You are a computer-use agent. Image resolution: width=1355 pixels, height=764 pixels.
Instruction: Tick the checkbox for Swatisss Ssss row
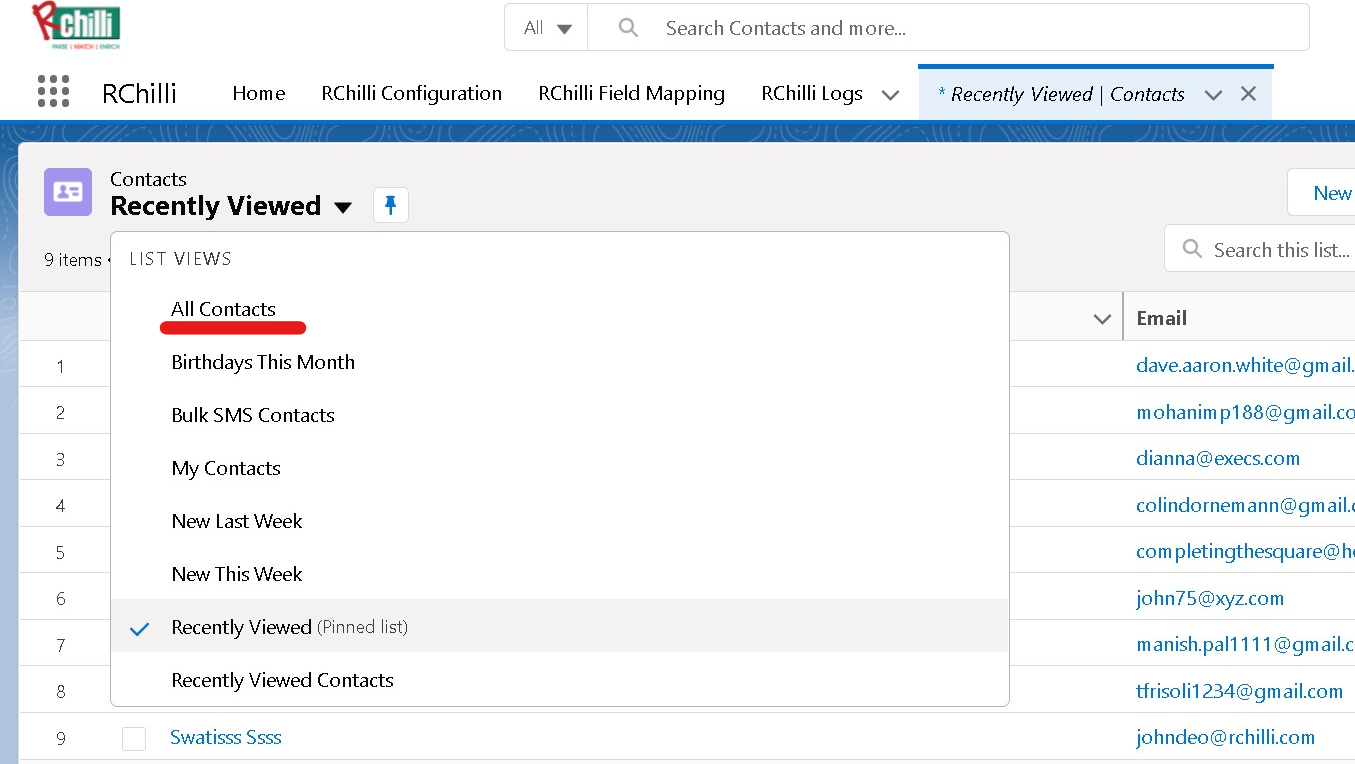(134, 738)
